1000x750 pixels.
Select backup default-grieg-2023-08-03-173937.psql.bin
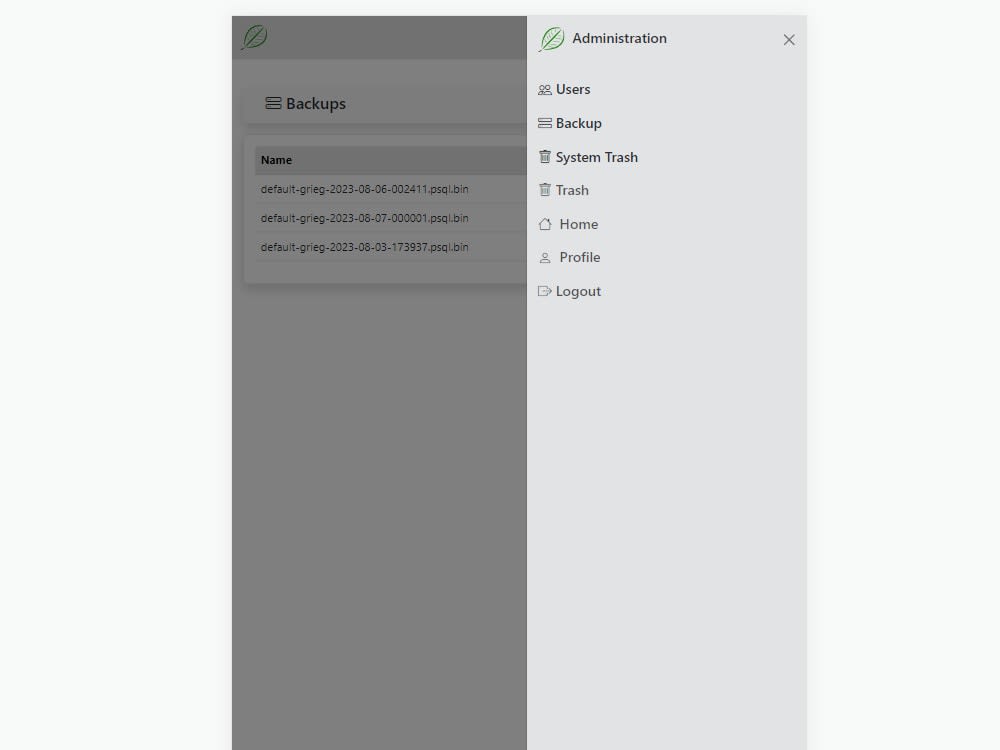(x=364, y=247)
